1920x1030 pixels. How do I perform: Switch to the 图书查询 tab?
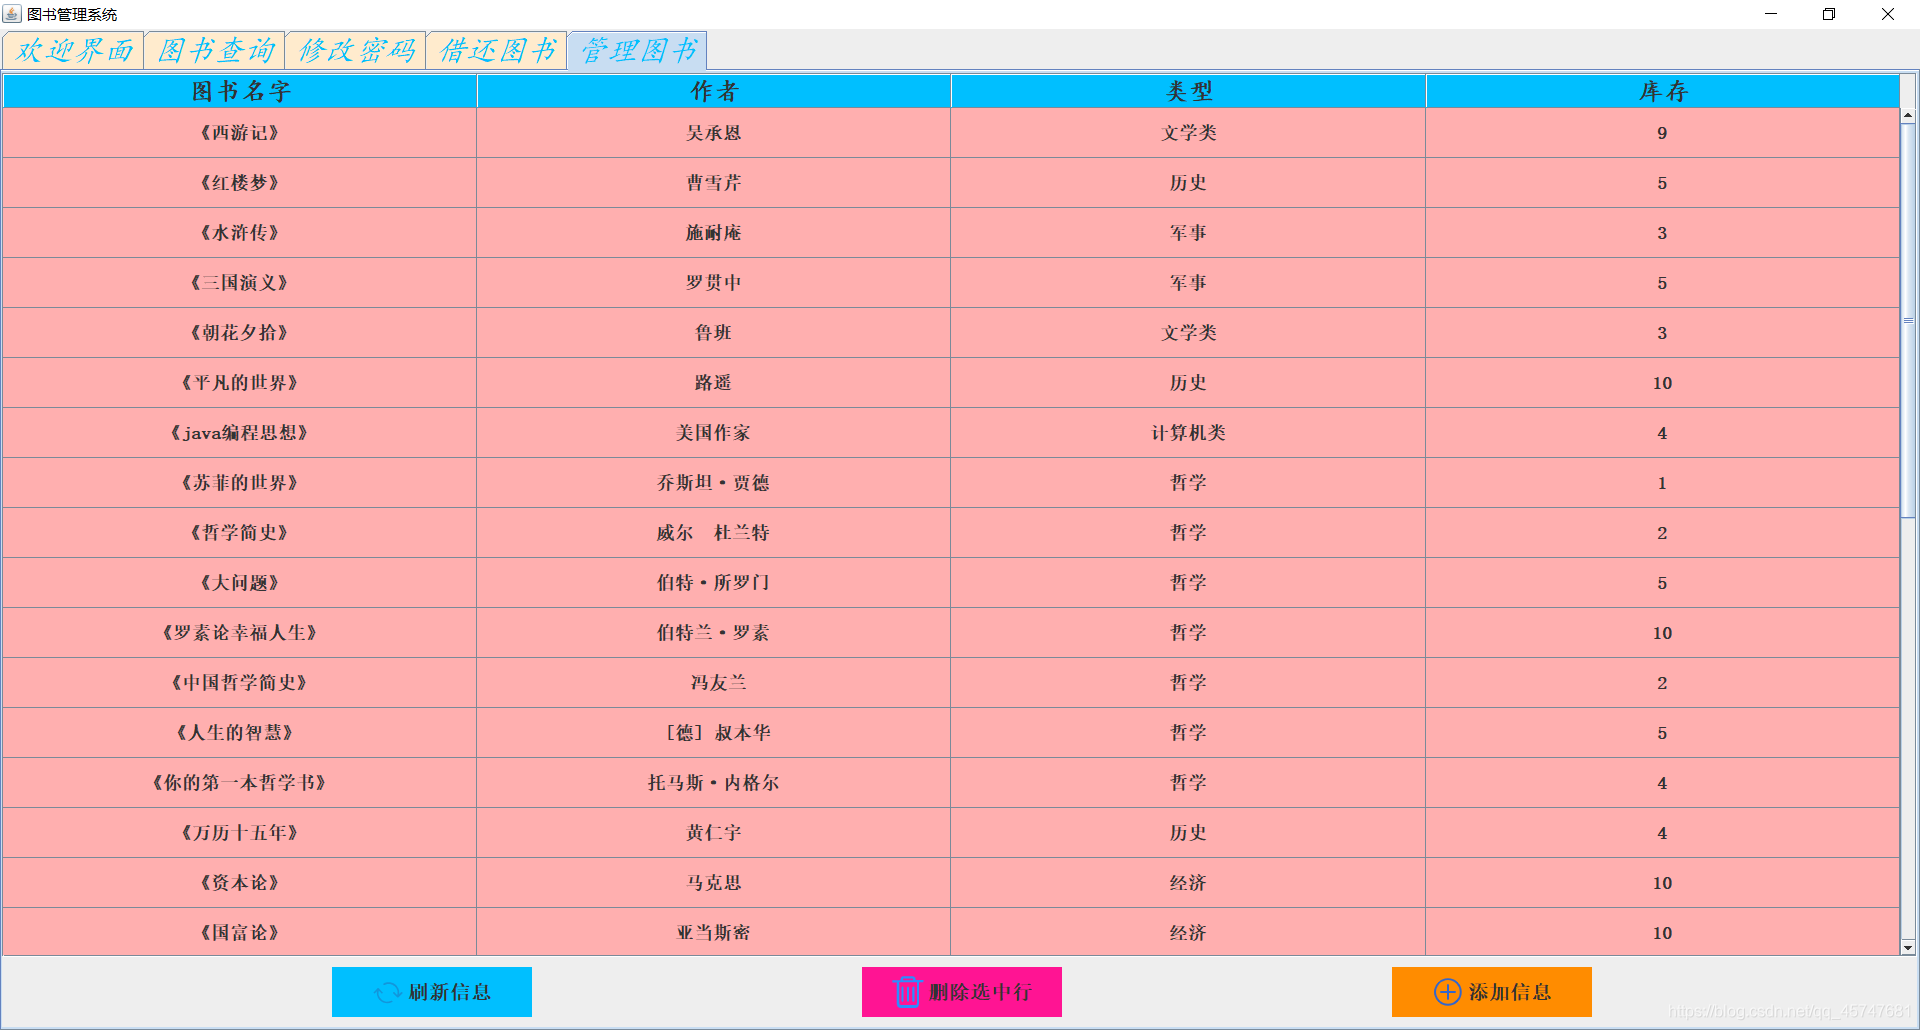tap(215, 51)
